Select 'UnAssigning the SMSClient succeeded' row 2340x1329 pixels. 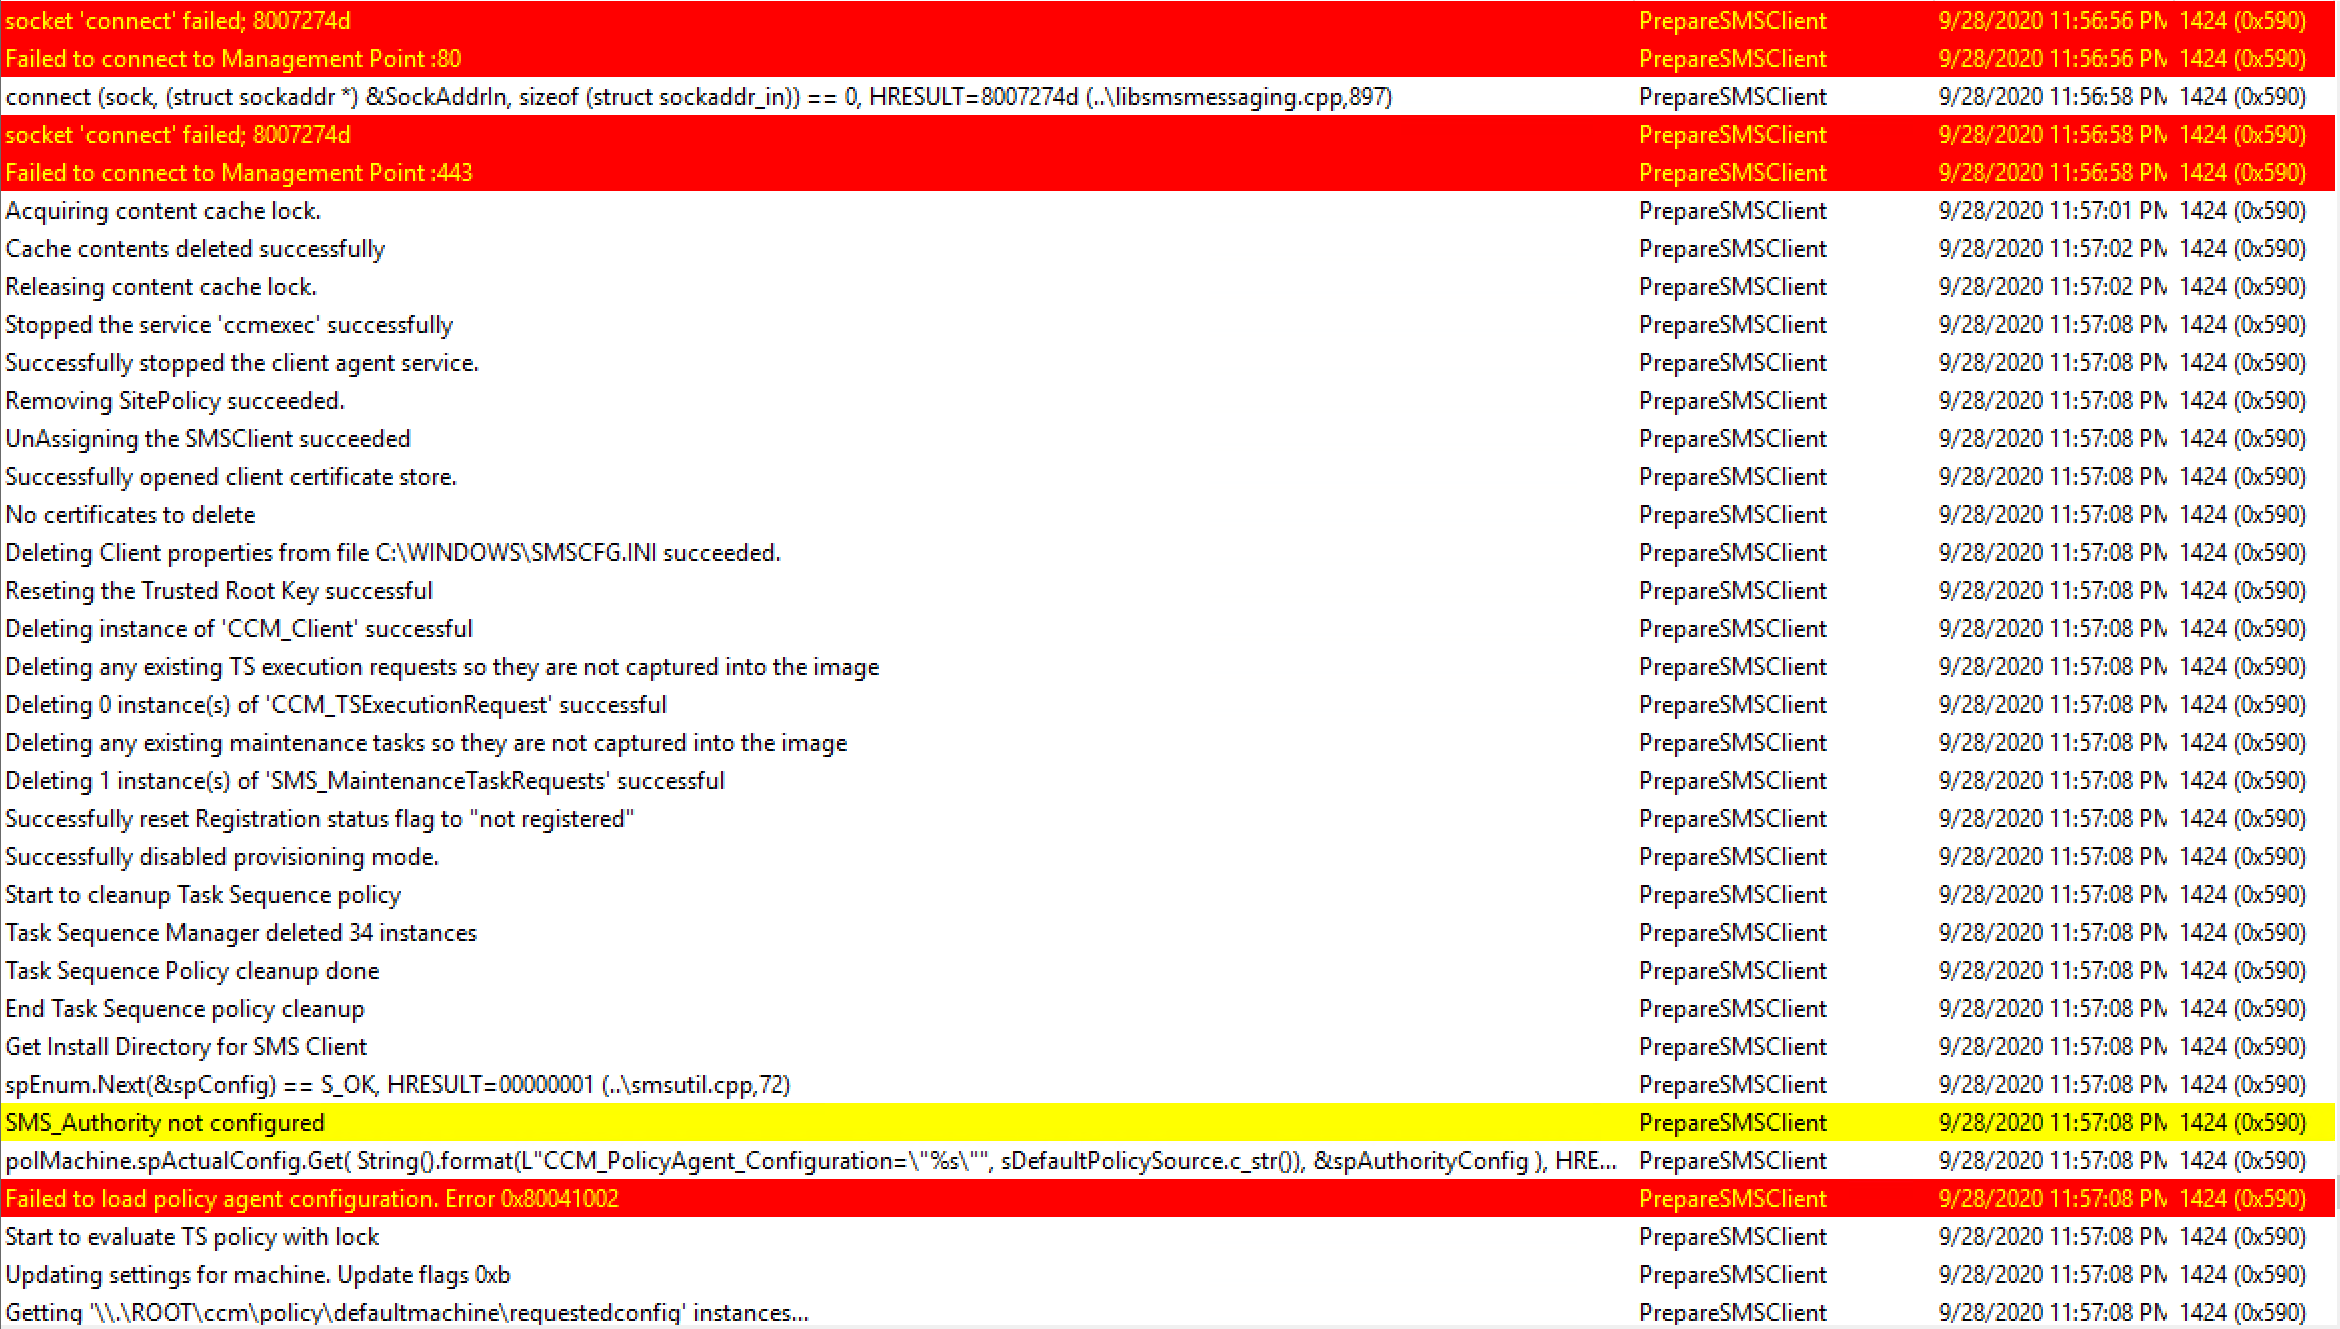point(208,438)
